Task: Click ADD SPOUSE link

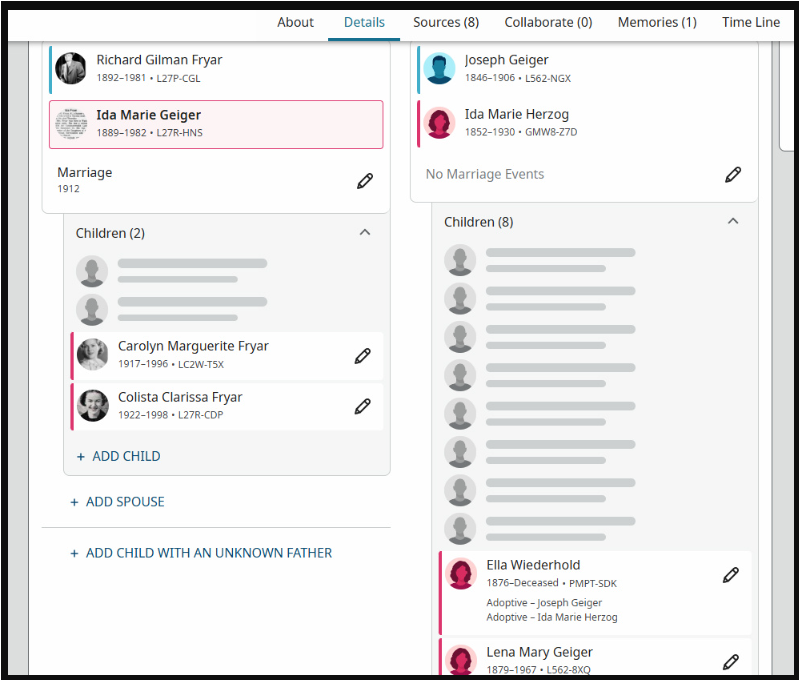Action: 117,502
